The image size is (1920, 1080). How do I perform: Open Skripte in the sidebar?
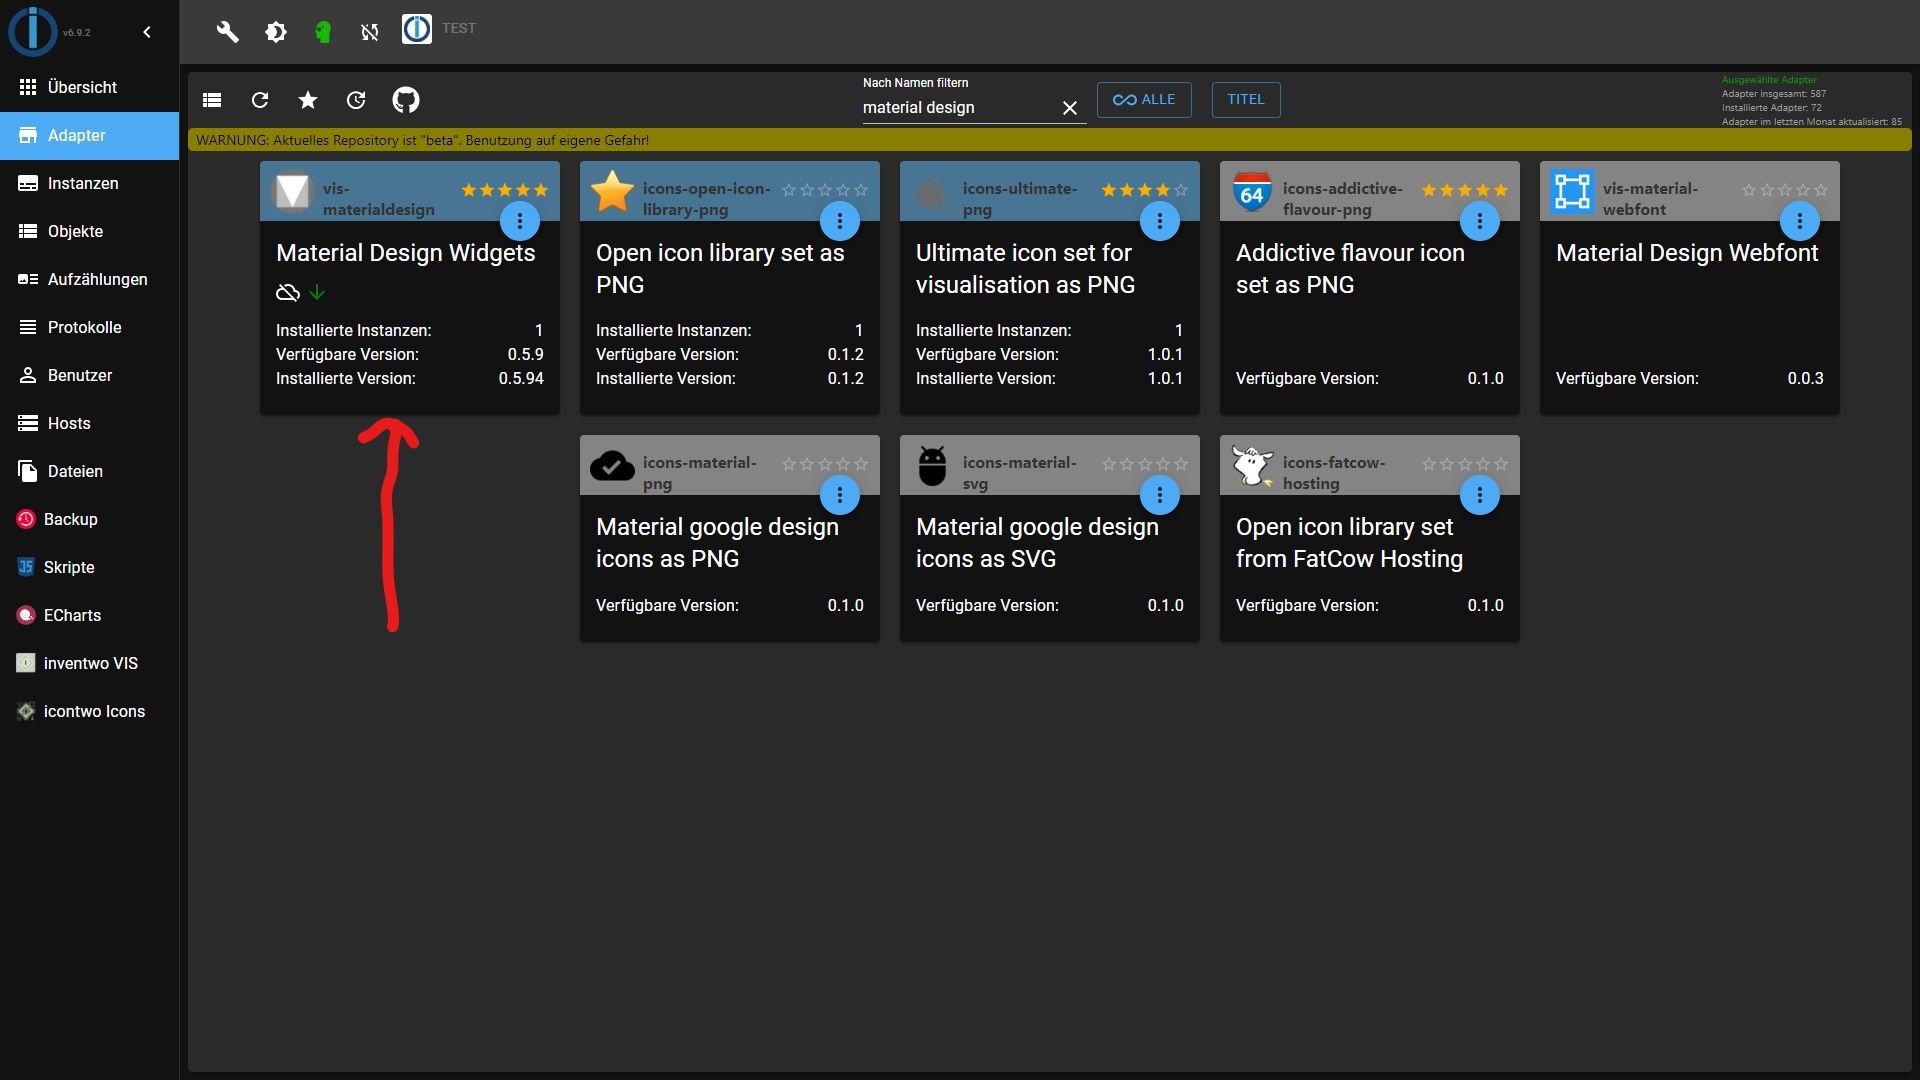[90, 568]
